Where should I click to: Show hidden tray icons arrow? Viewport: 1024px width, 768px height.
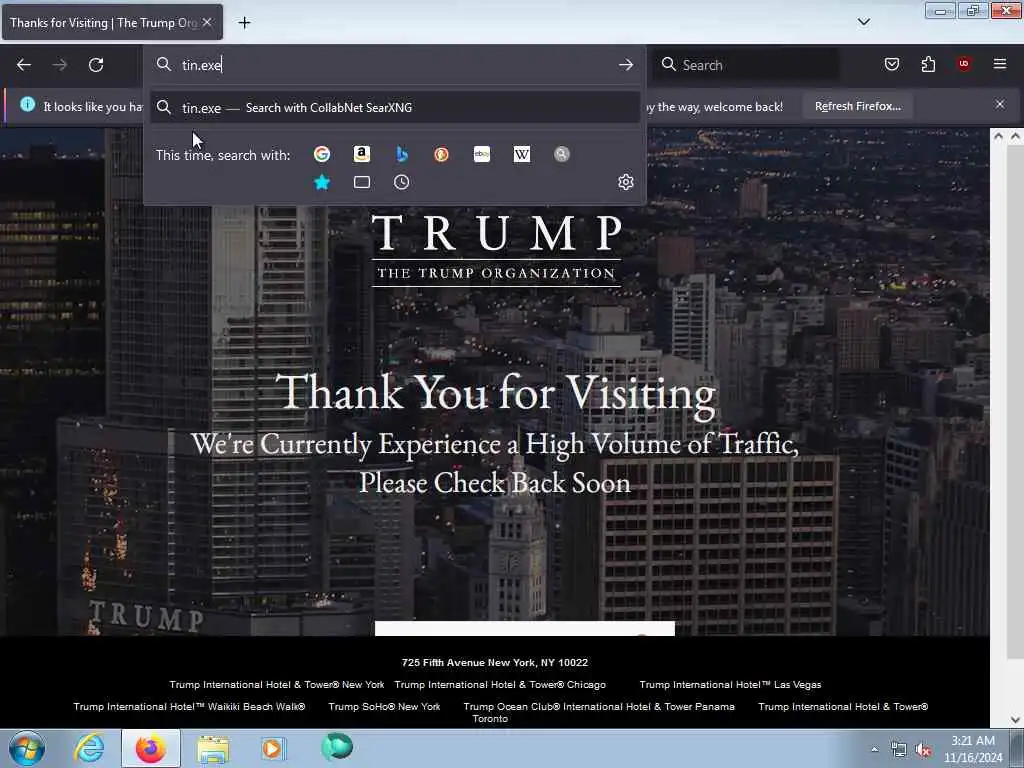(874, 750)
